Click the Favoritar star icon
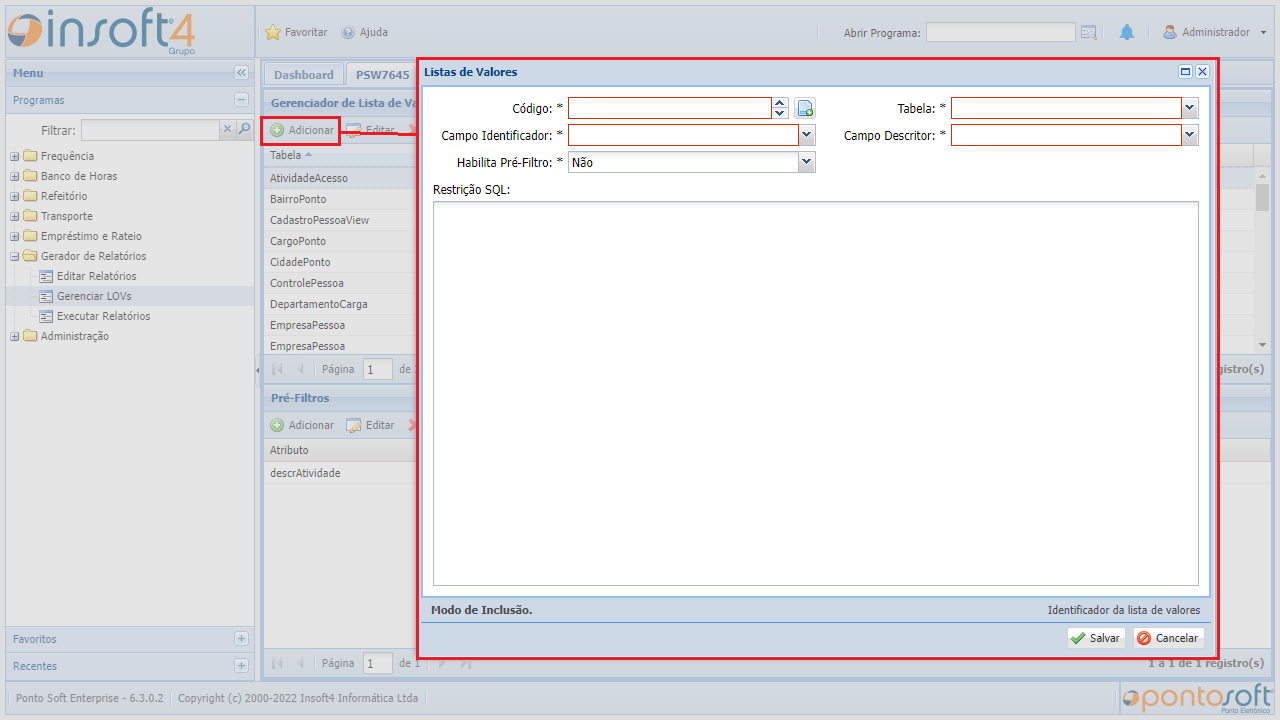The width and height of the screenshot is (1280, 720). 273,33
